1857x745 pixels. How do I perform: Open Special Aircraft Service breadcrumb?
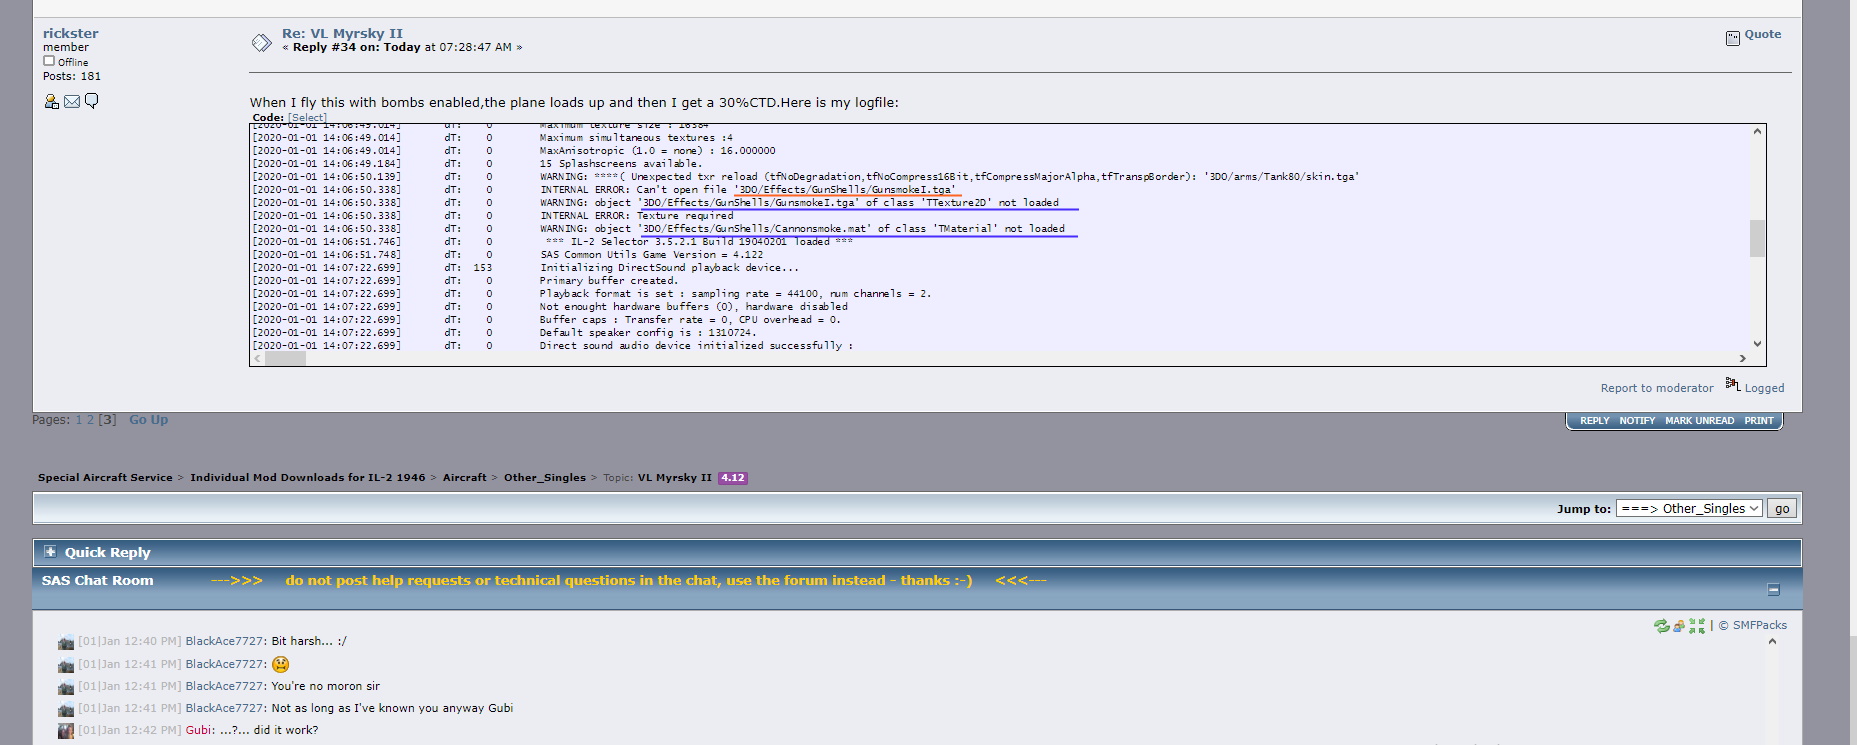[105, 478]
